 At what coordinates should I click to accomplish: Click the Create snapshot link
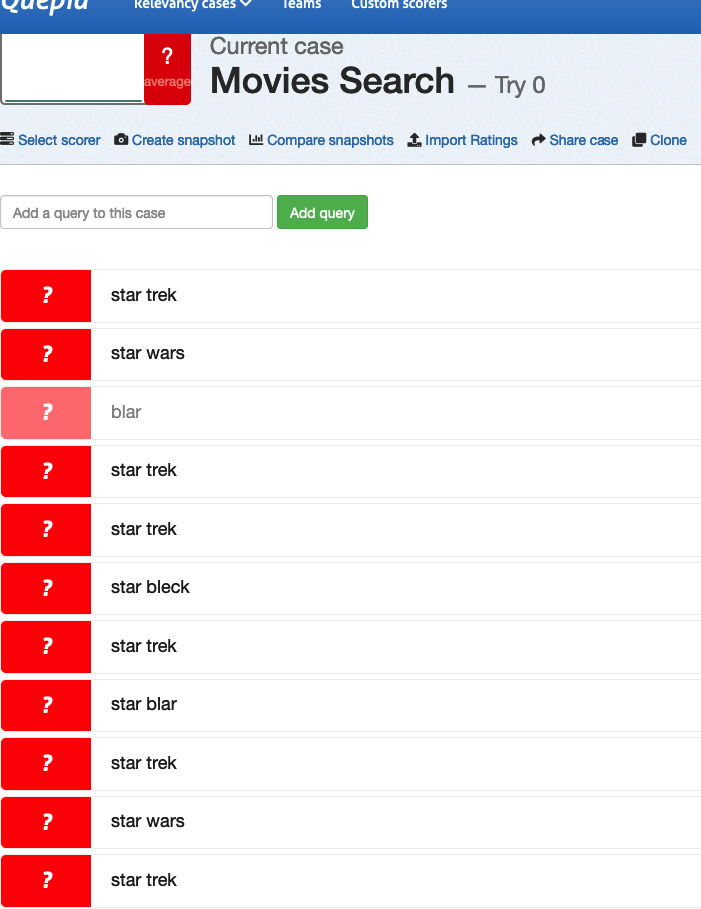click(183, 140)
